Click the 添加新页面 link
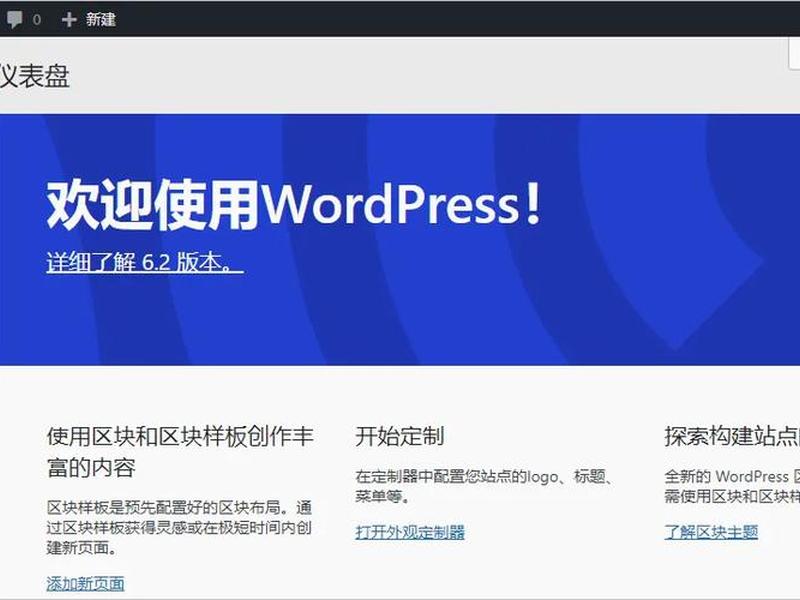800x600 pixels. (x=85, y=583)
